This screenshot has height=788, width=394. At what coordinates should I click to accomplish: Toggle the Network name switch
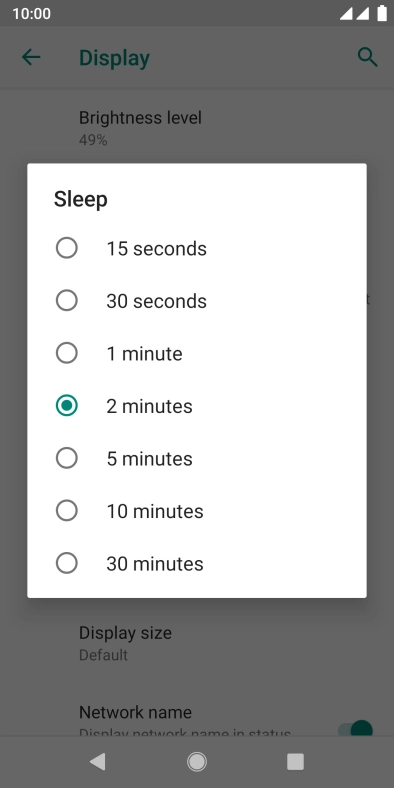(356, 729)
